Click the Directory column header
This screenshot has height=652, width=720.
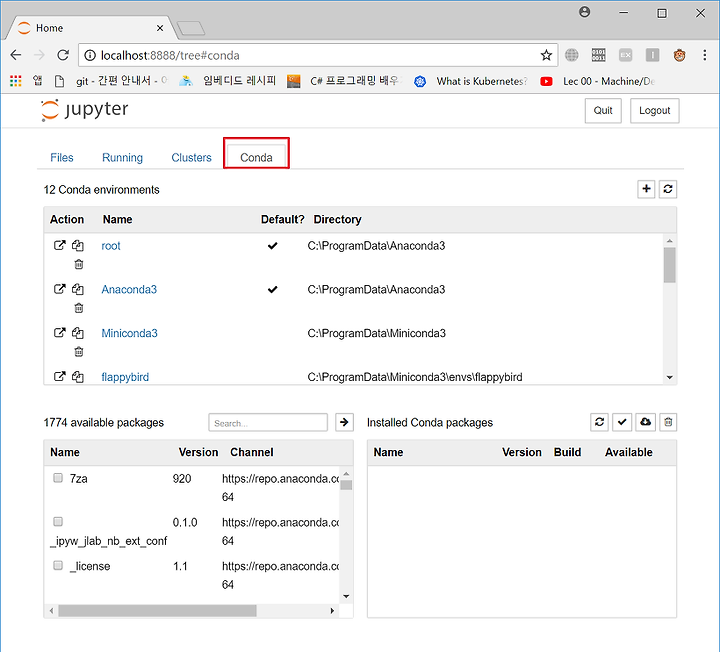(337, 219)
